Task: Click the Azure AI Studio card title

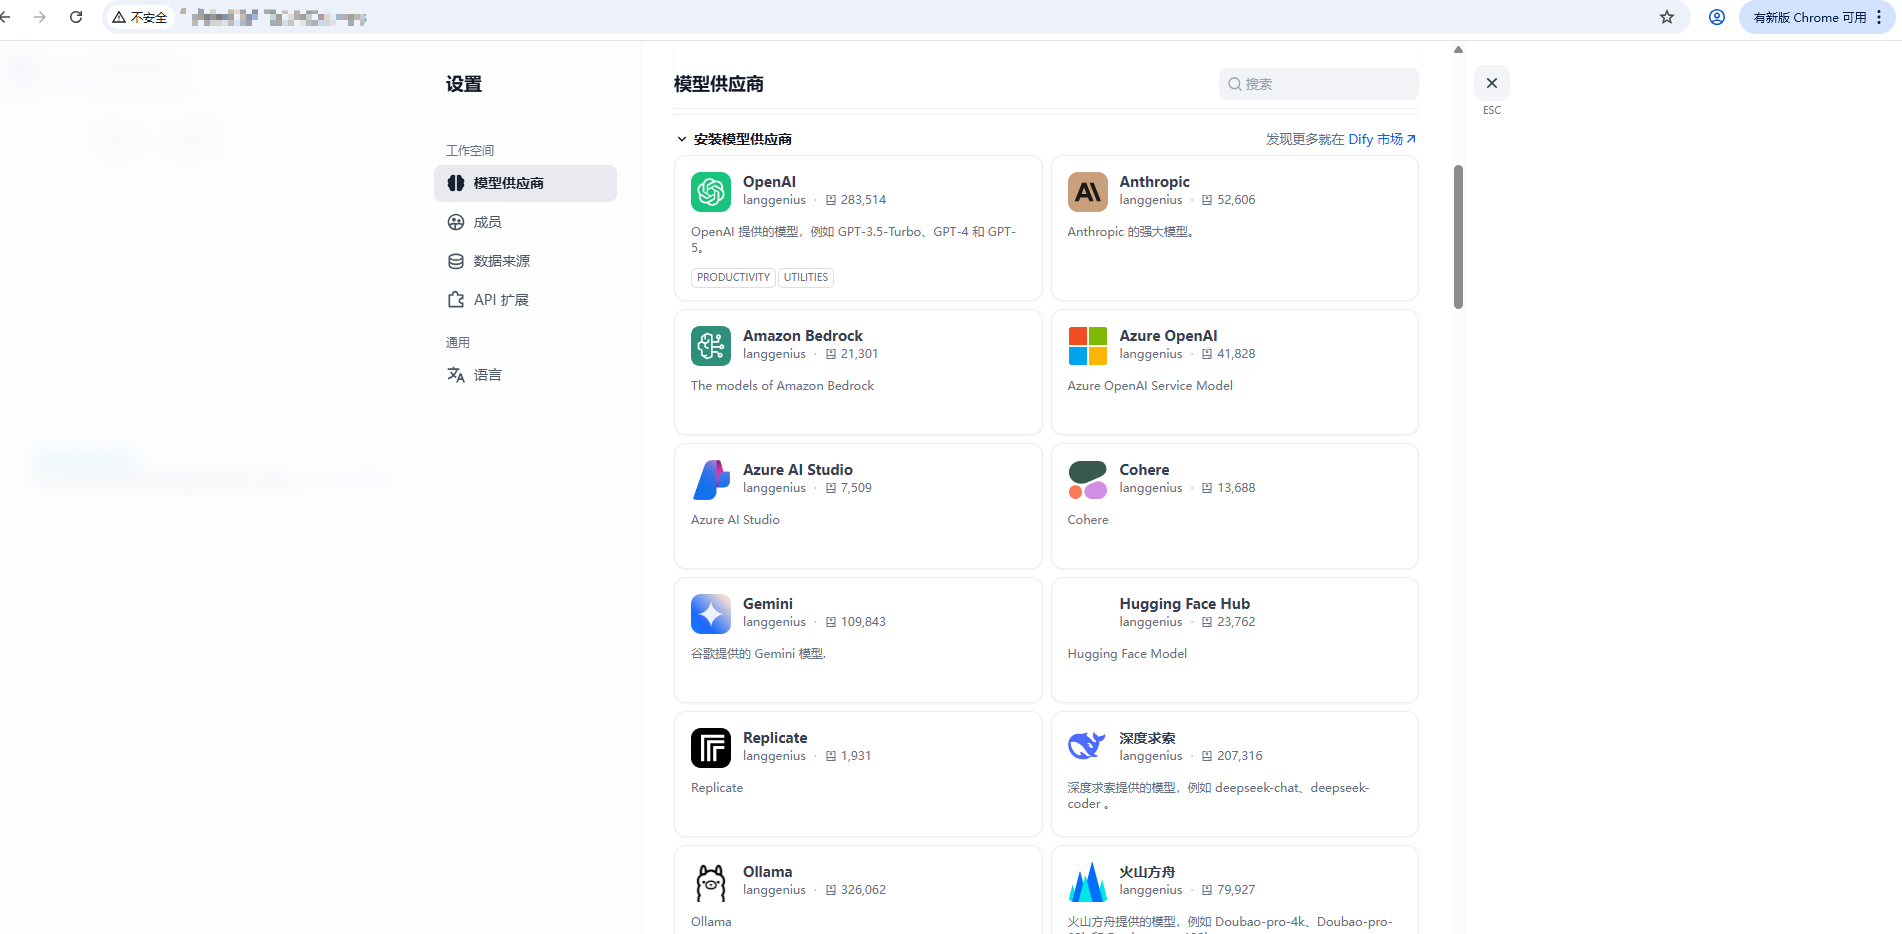Action: coord(798,470)
